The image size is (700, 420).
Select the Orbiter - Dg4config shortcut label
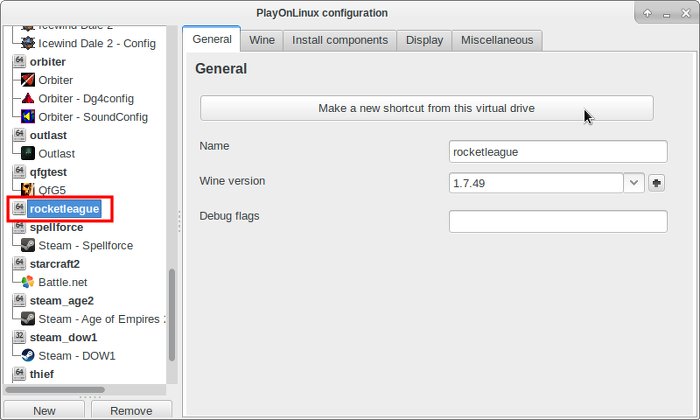pos(86,98)
